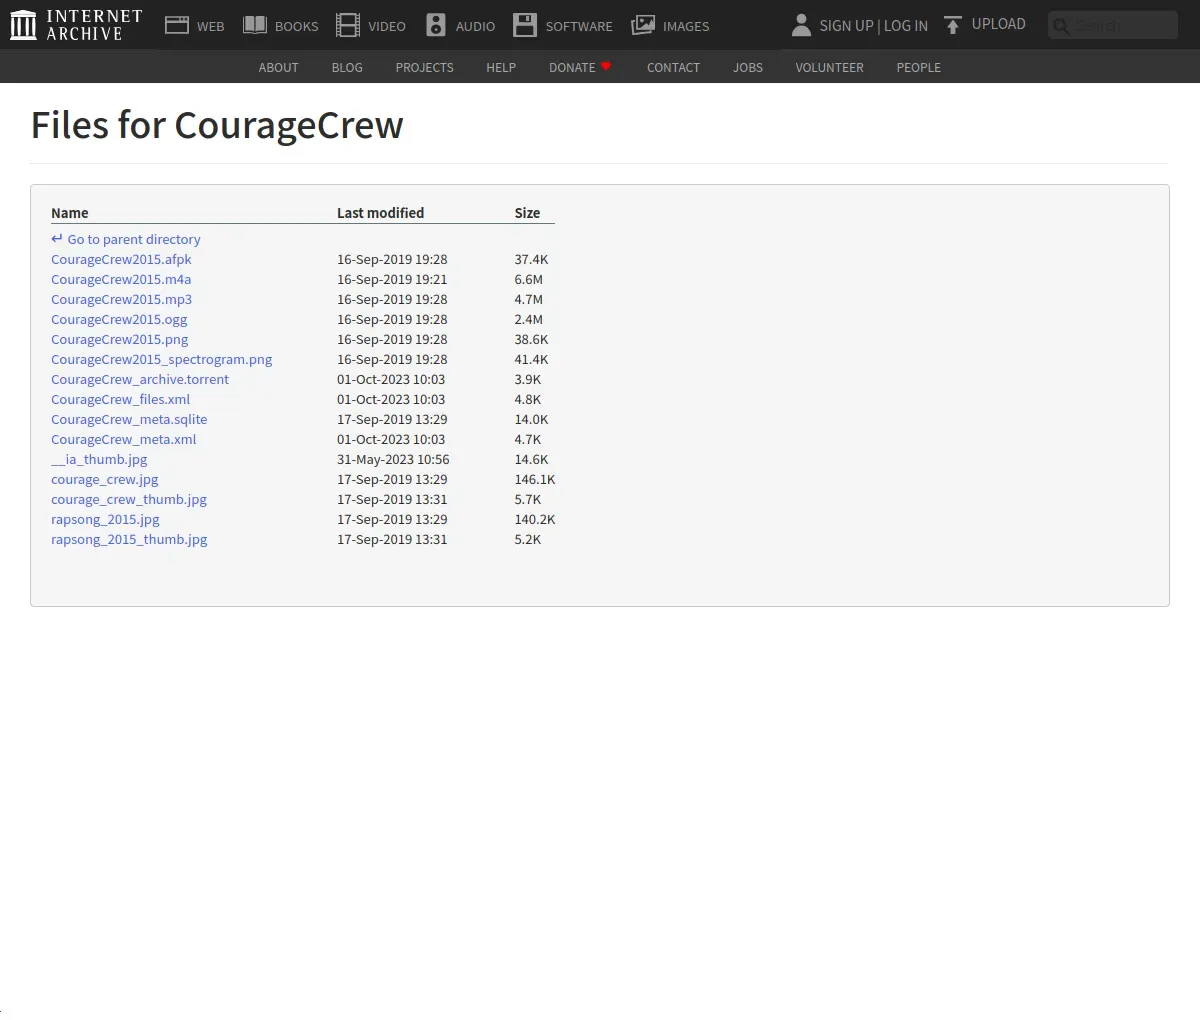Click the 16-Sep-2019 19:21 date
This screenshot has width=1200, height=1020.
pyautogui.click(x=392, y=280)
